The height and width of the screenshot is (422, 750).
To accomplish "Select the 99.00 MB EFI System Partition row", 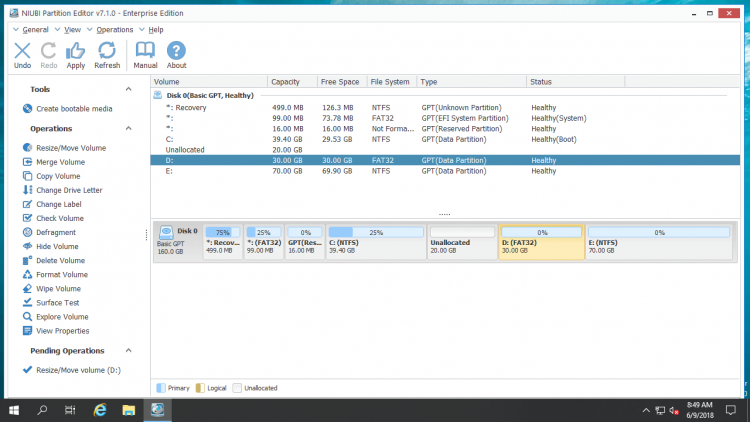I will coord(445,118).
